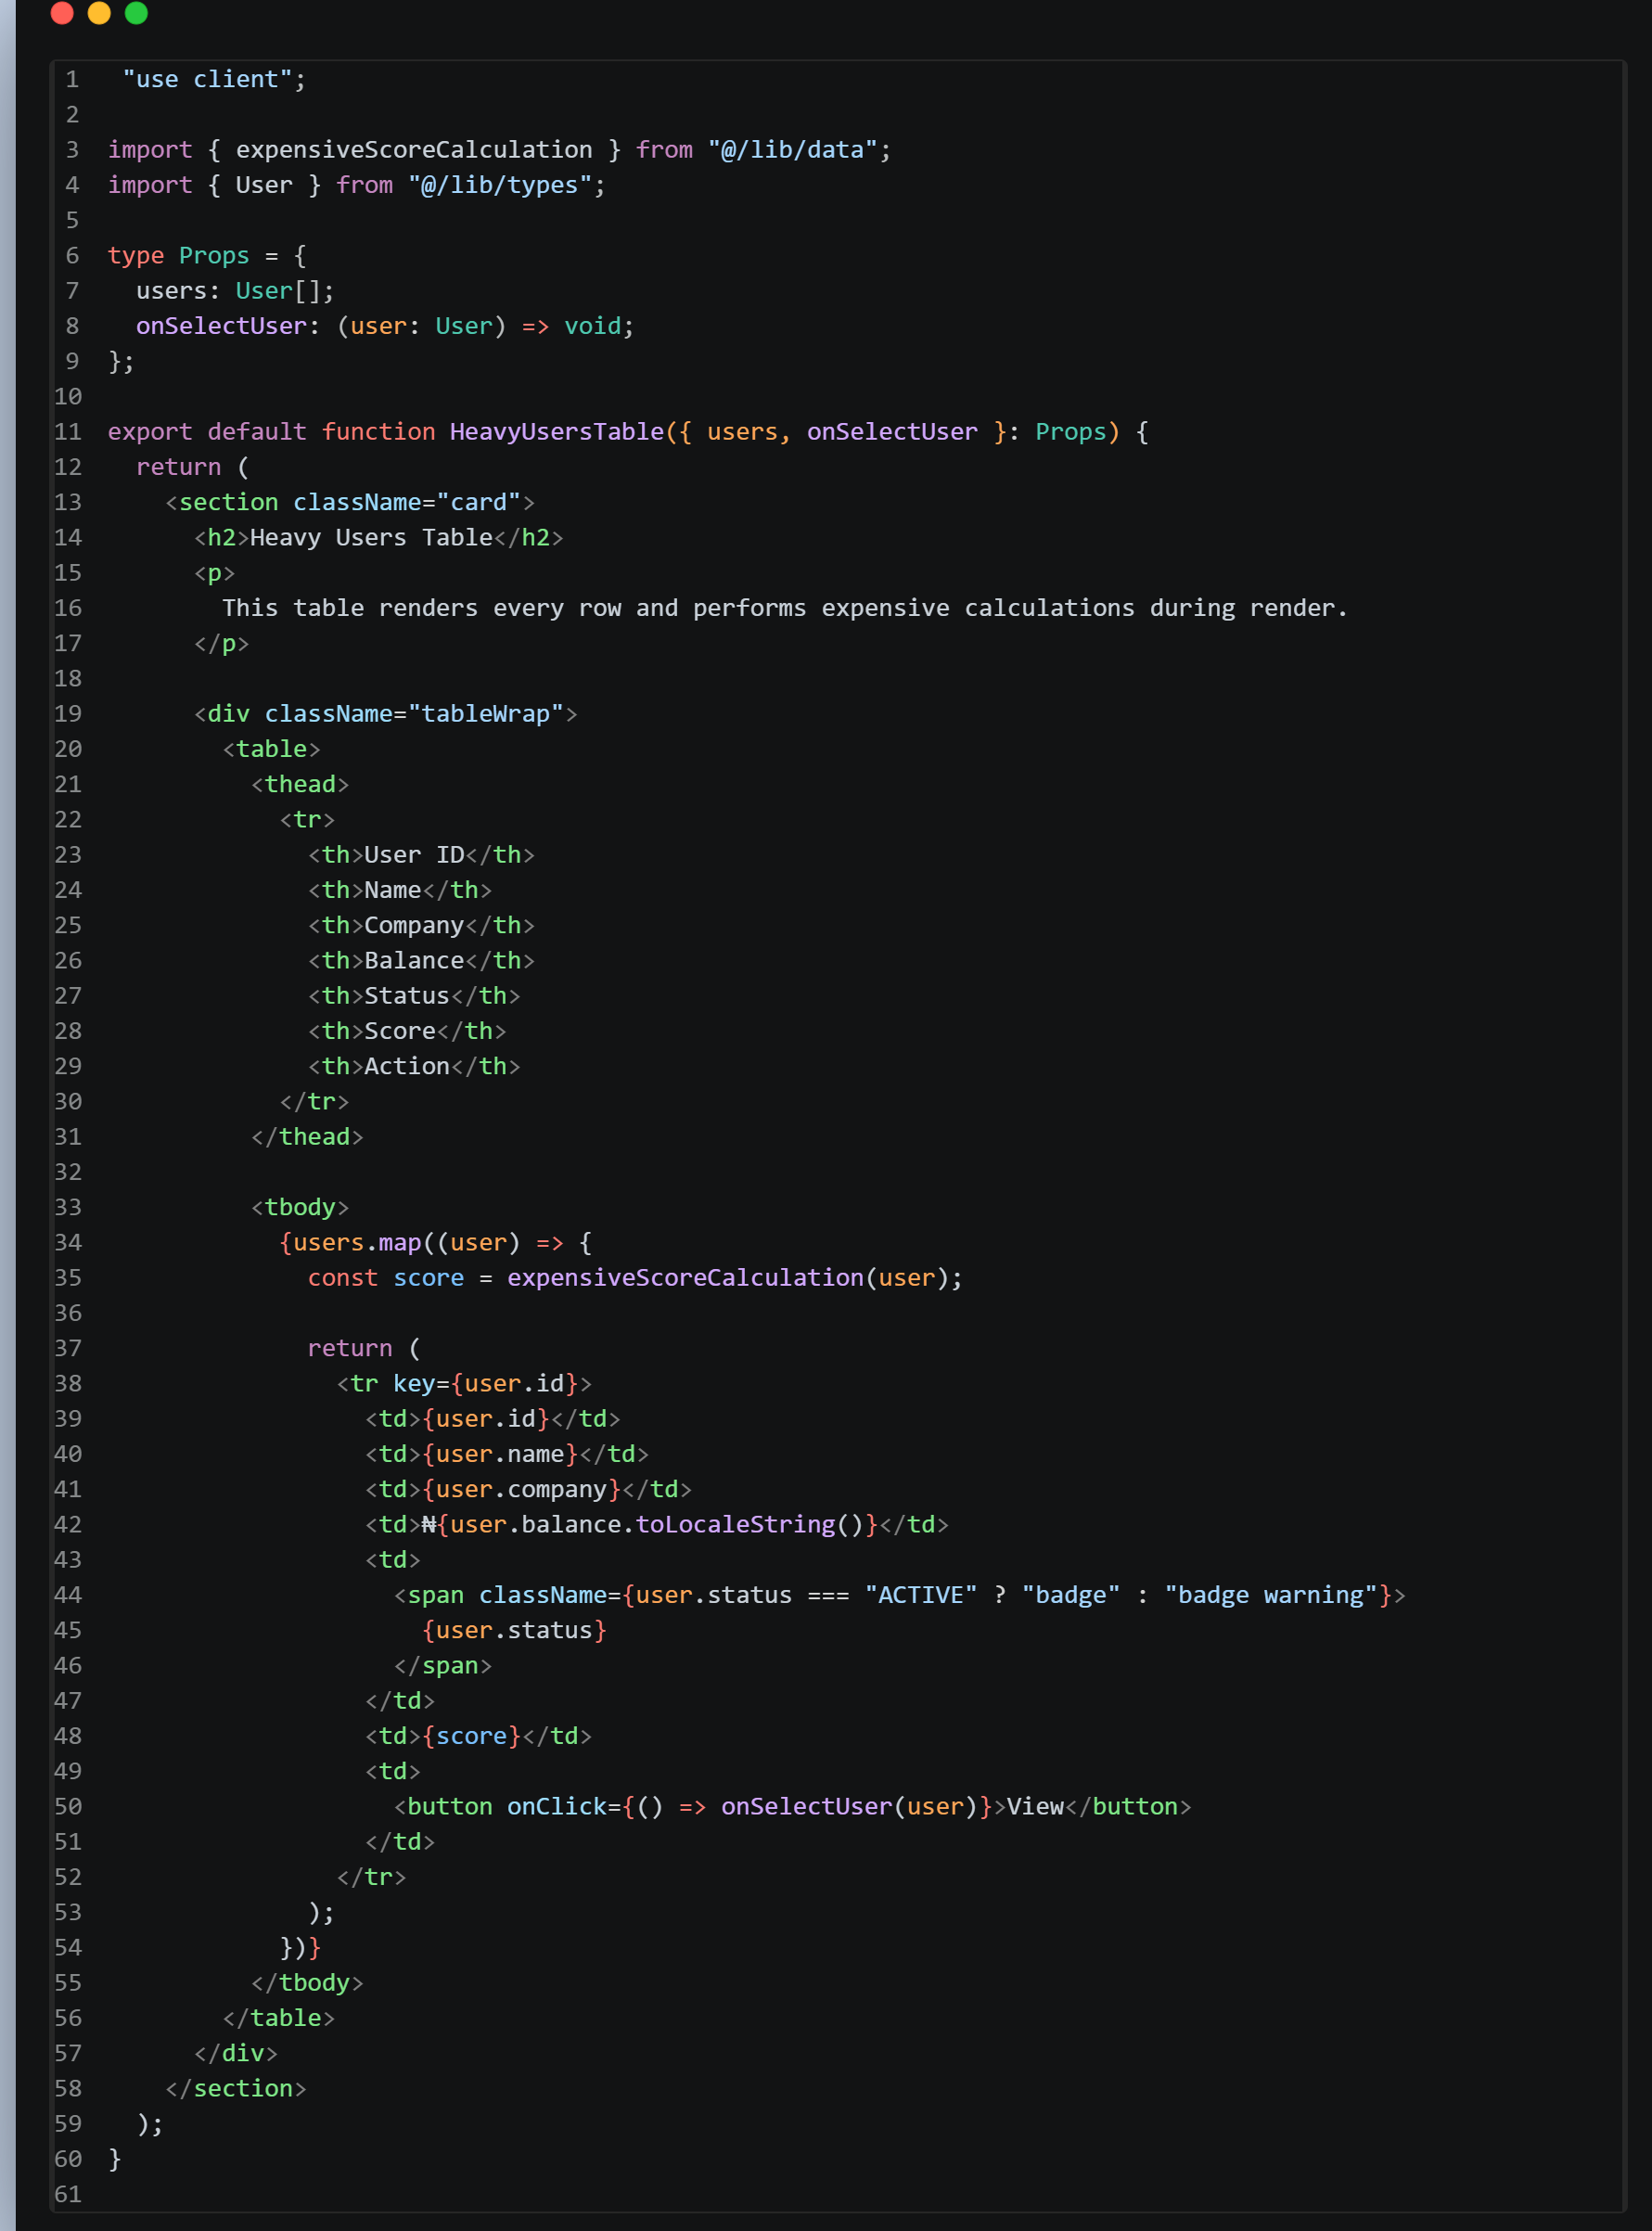Click the User ID table header text
This screenshot has width=1652, height=2231.
[x=414, y=855]
